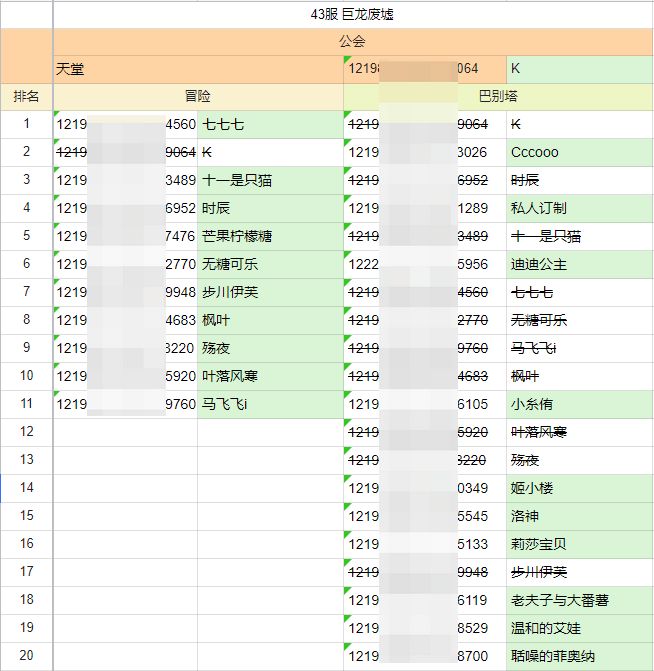Click the 老夫子与大番薯 cell

pyautogui.click(x=579, y=601)
